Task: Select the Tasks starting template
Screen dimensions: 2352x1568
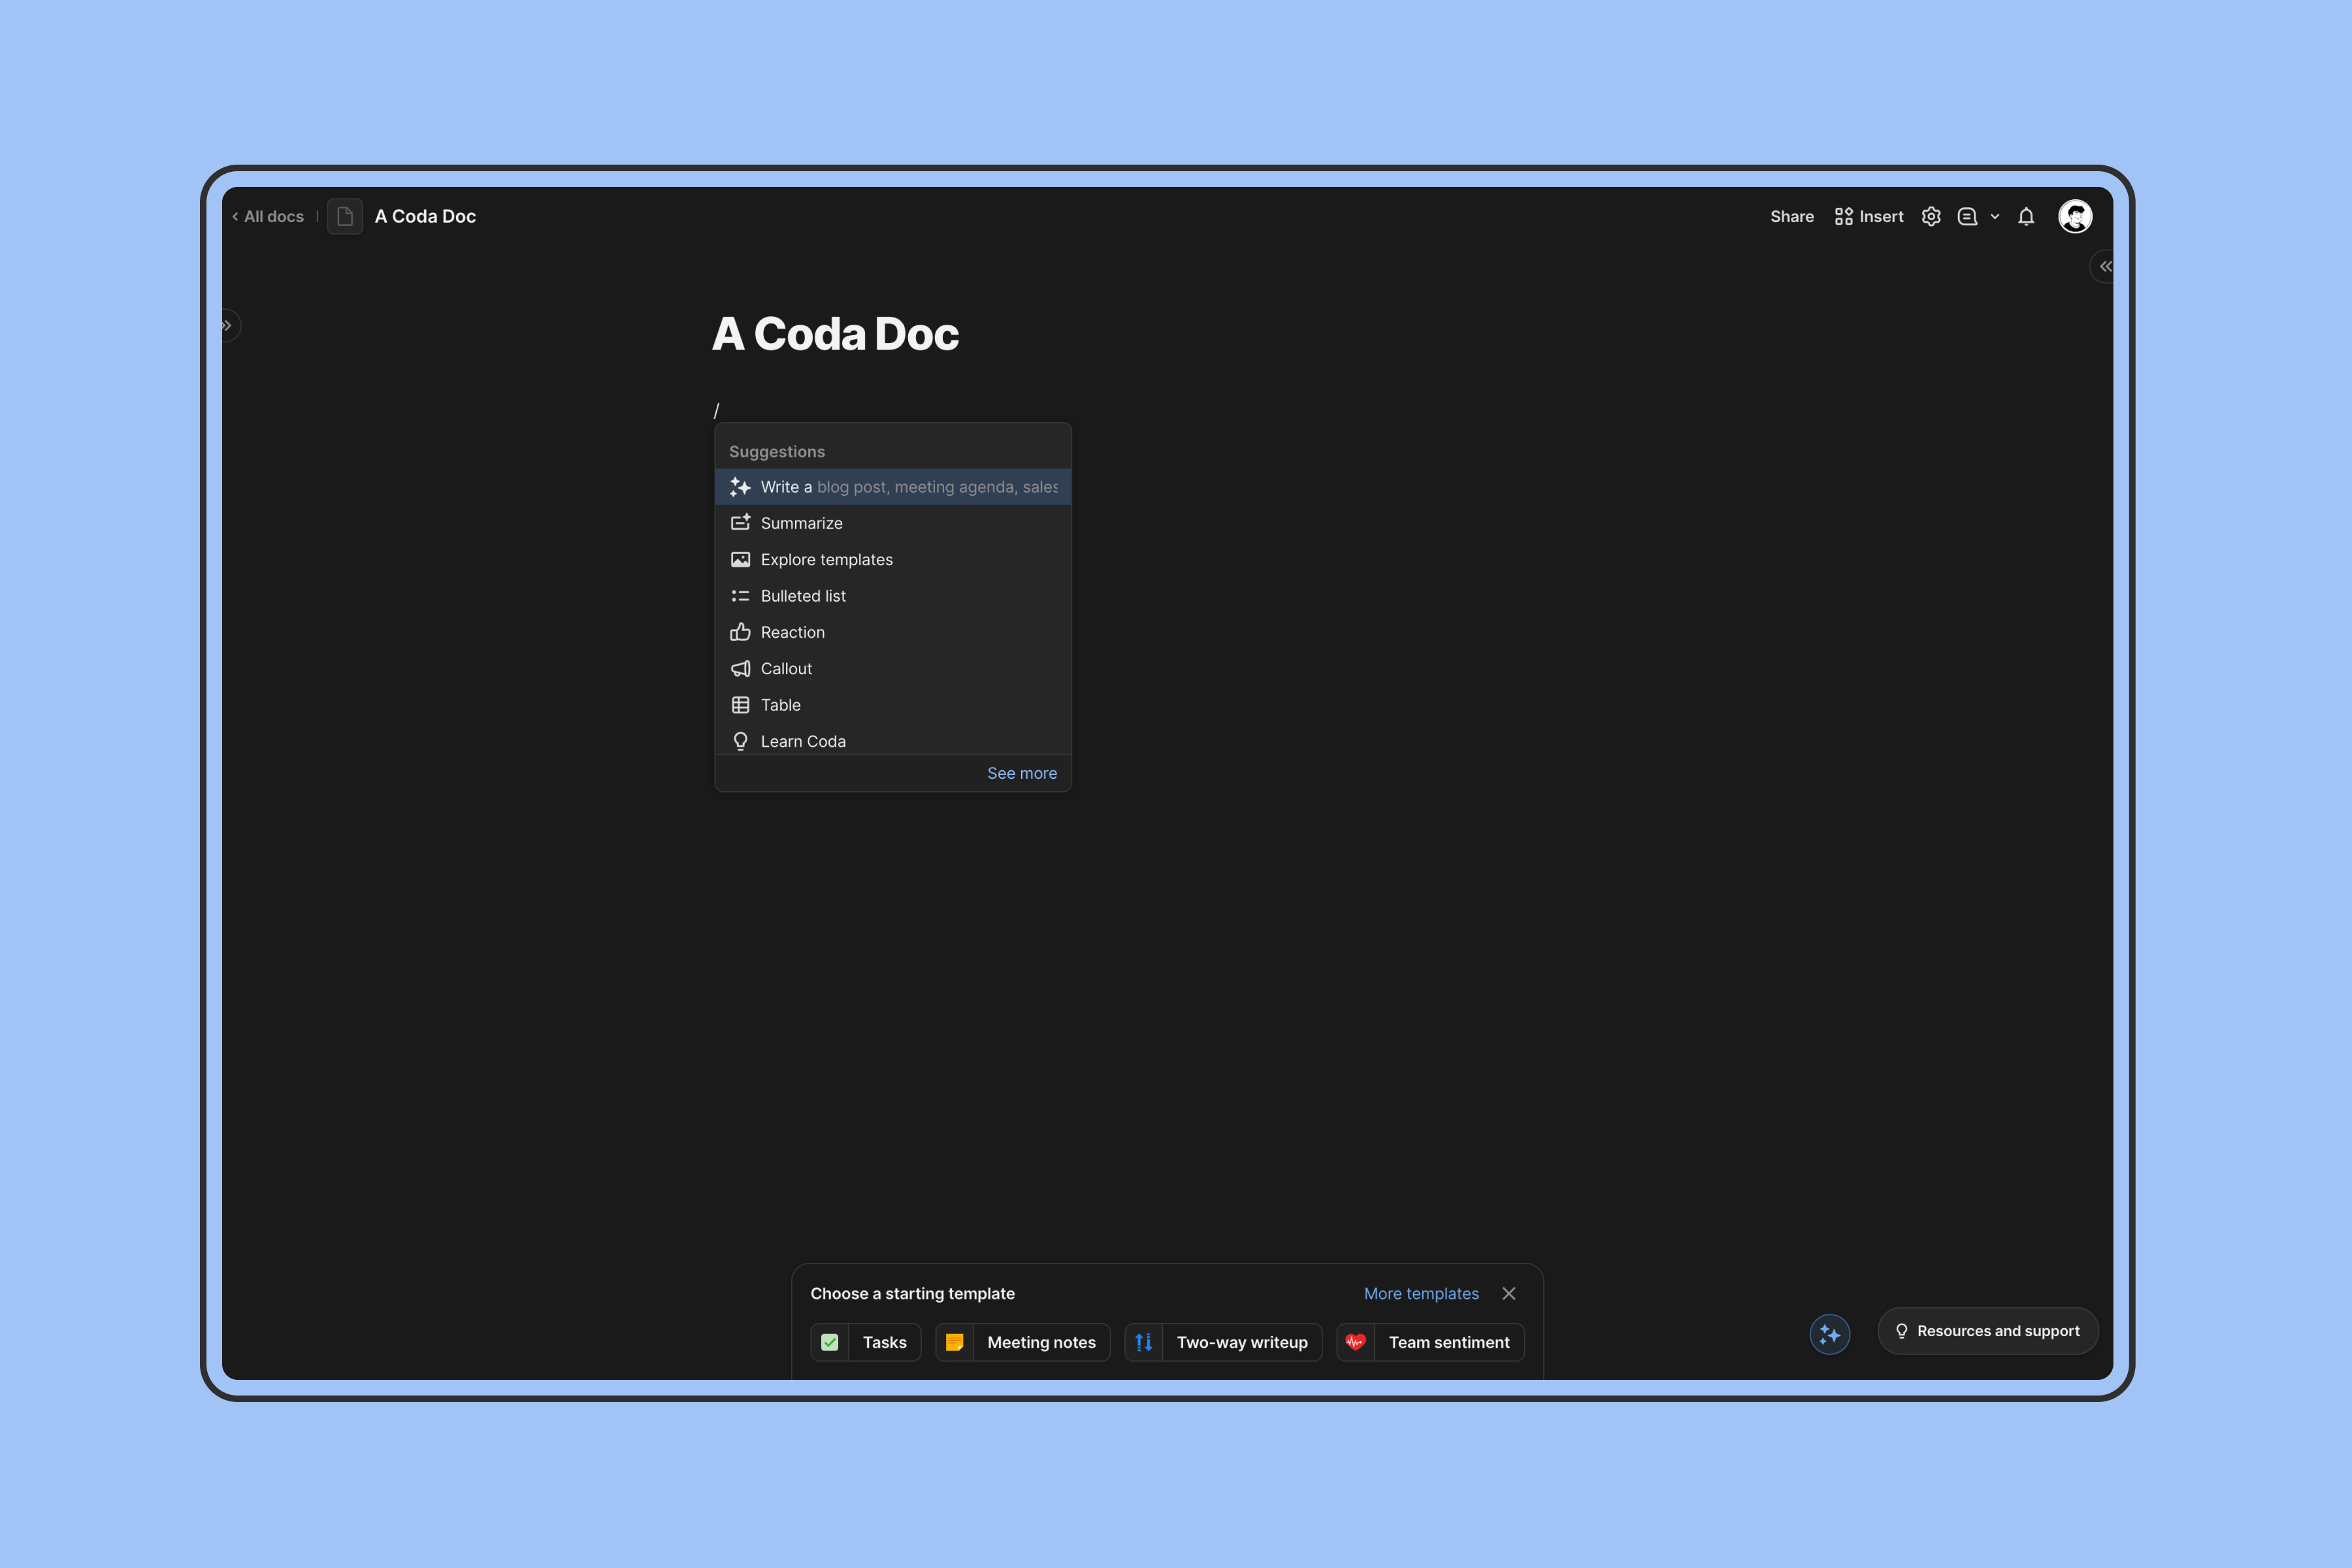Action: coord(863,1342)
